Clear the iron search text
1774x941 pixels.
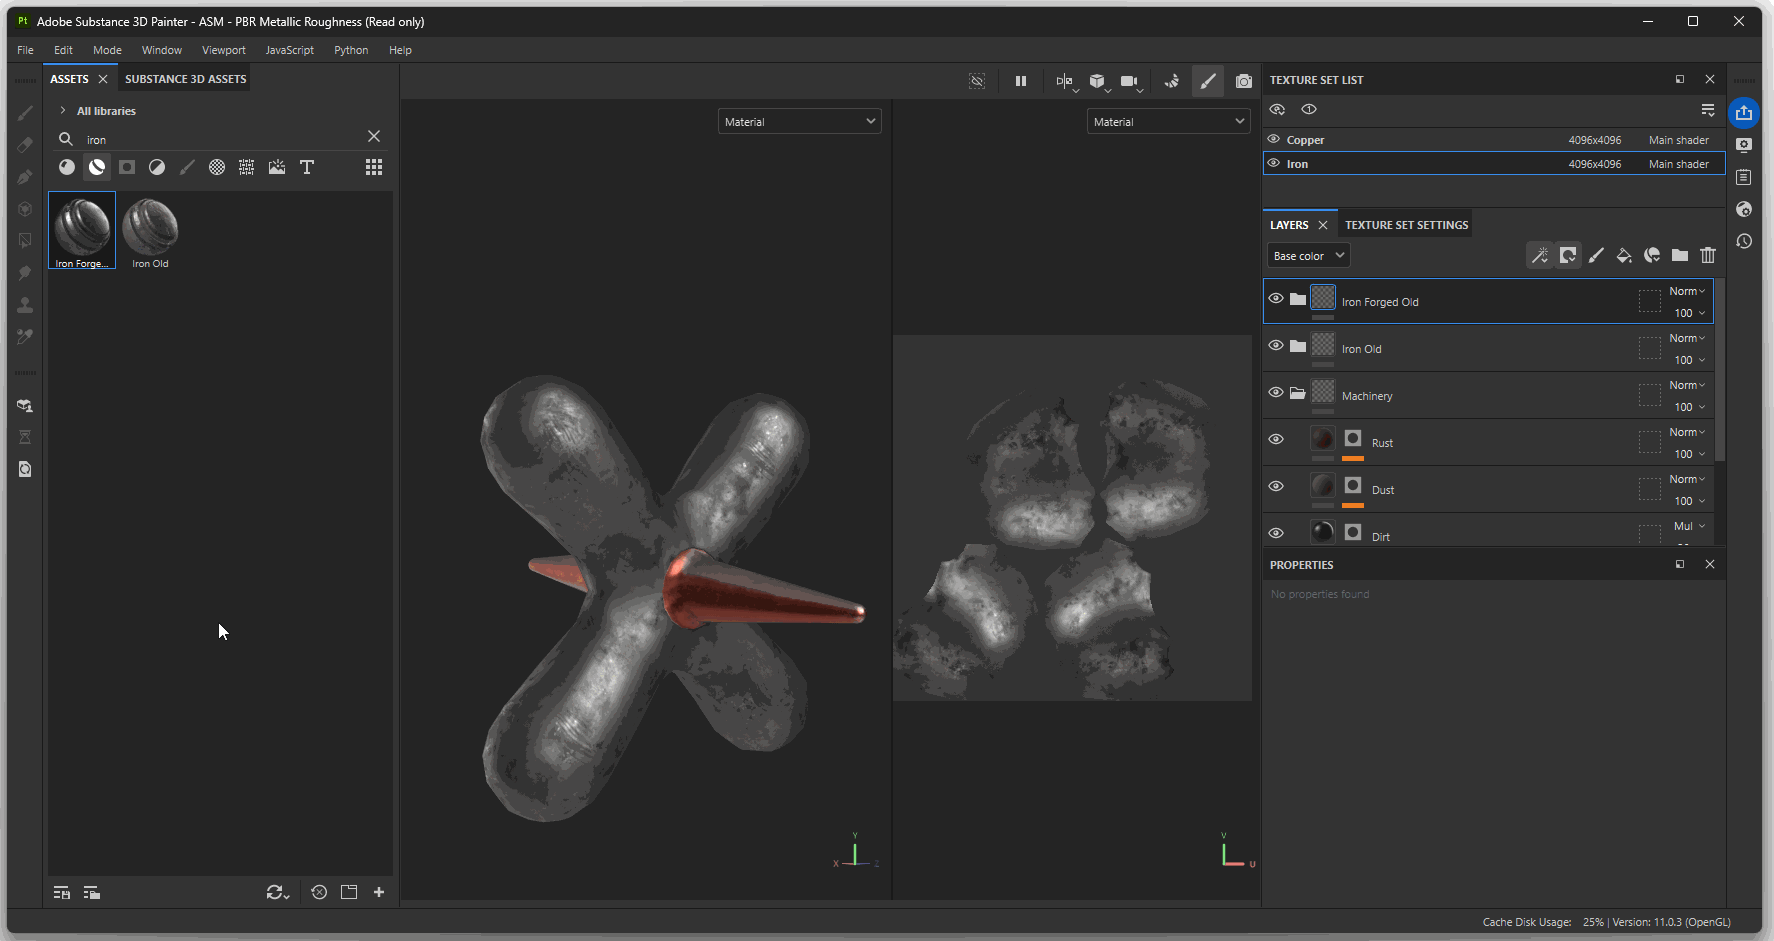(x=374, y=136)
